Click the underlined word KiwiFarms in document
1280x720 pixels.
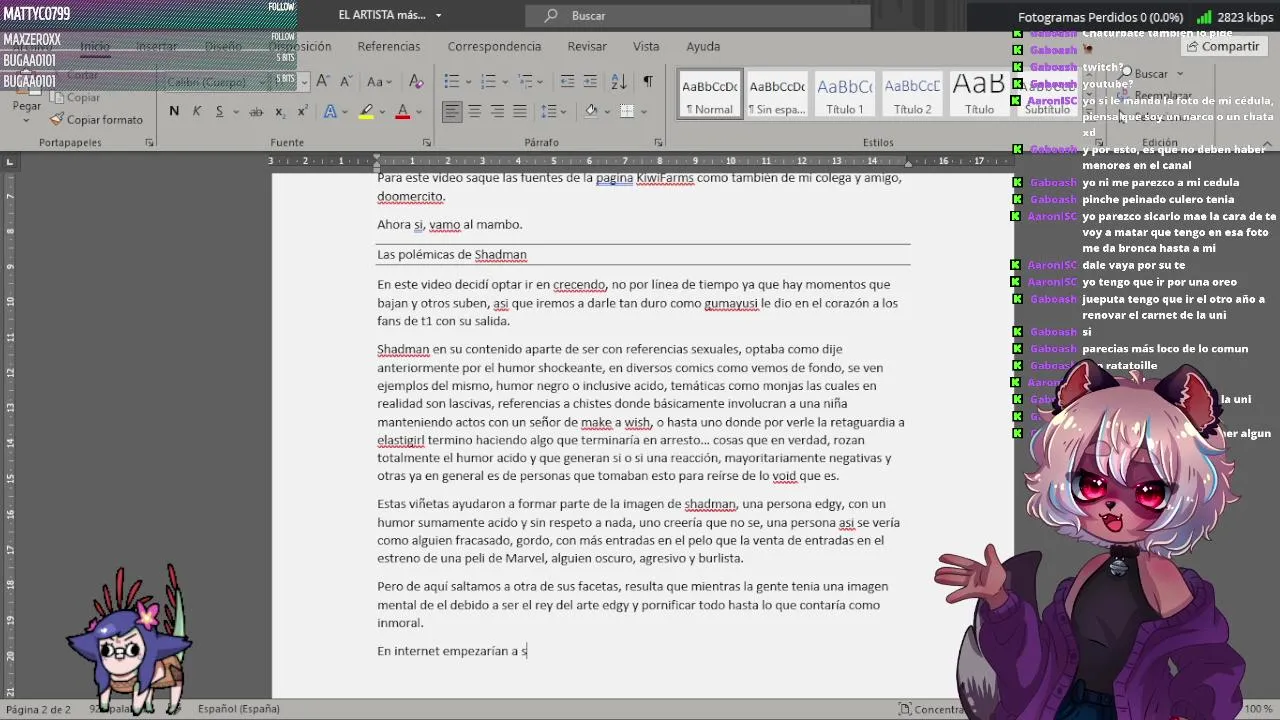click(x=665, y=178)
